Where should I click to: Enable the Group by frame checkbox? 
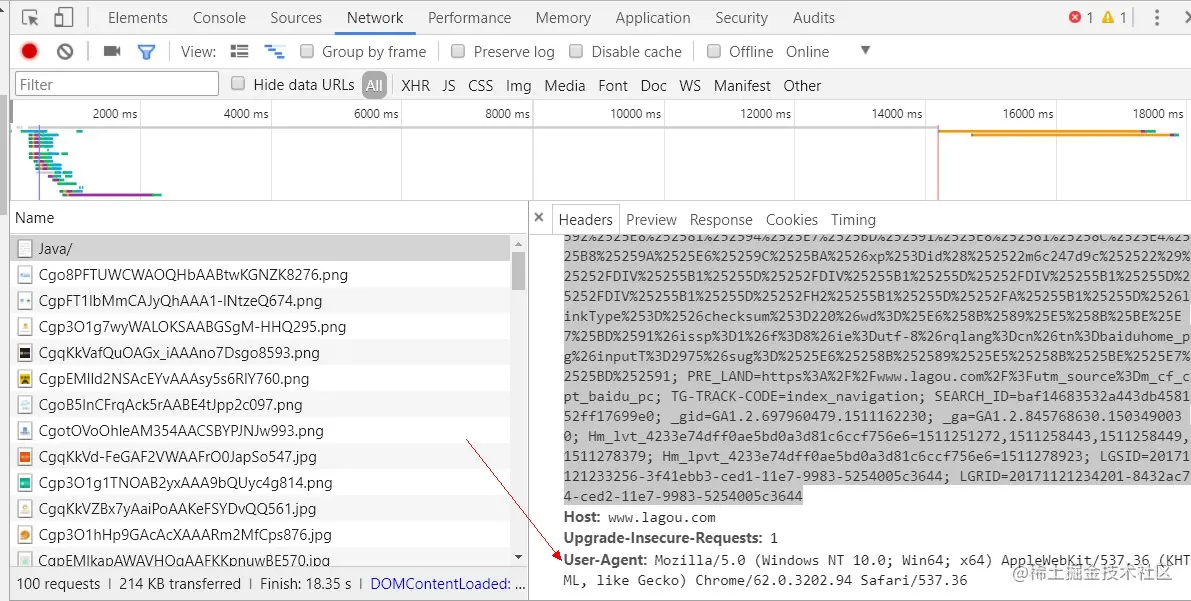pos(307,51)
